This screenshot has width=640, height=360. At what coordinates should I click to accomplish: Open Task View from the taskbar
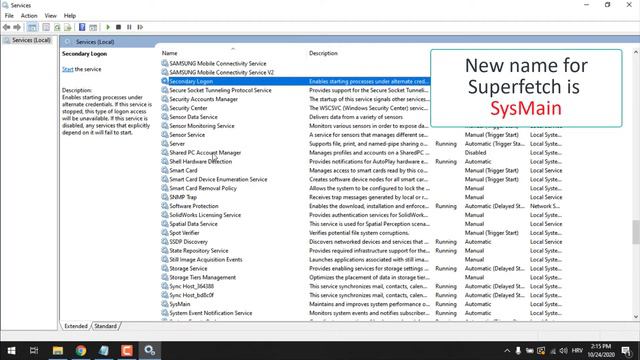tap(34, 351)
